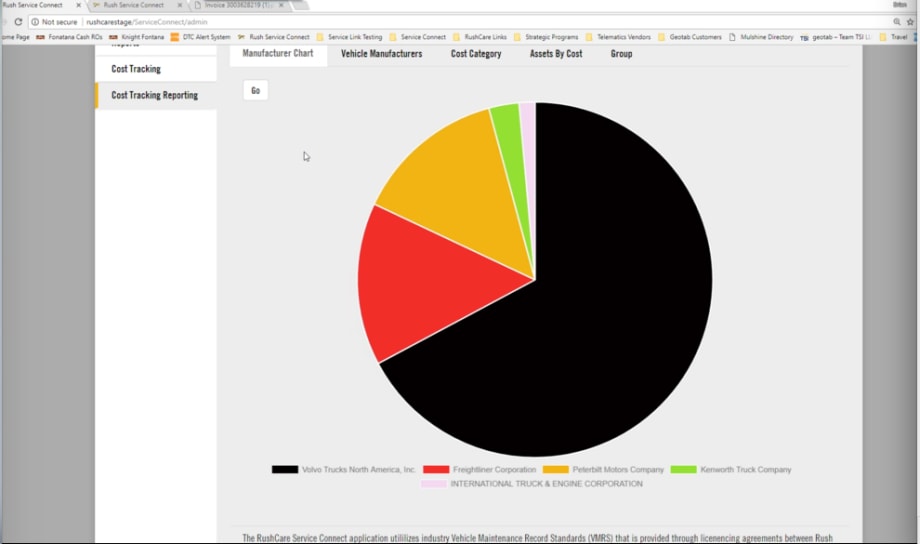This screenshot has height=544, width=920.
Task: Toggle the green Kenworth legend swatch
Action: click(x=684, y=469)
